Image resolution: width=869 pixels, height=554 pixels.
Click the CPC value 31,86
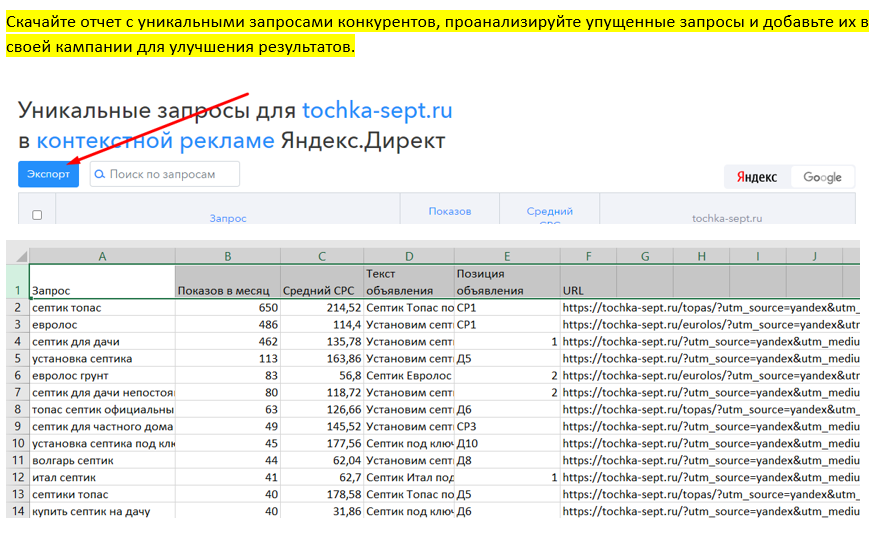322,511
